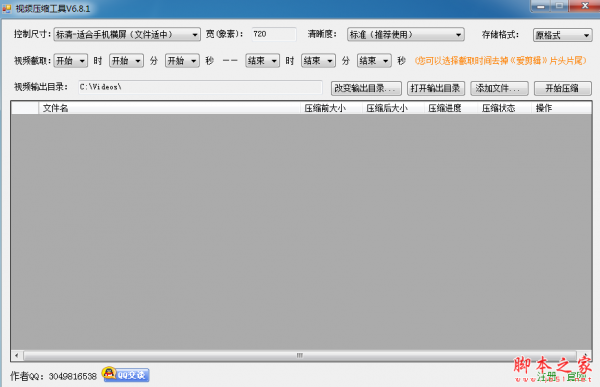Click the 添加文件 button
Screen dimensions: 600x387
499,88
